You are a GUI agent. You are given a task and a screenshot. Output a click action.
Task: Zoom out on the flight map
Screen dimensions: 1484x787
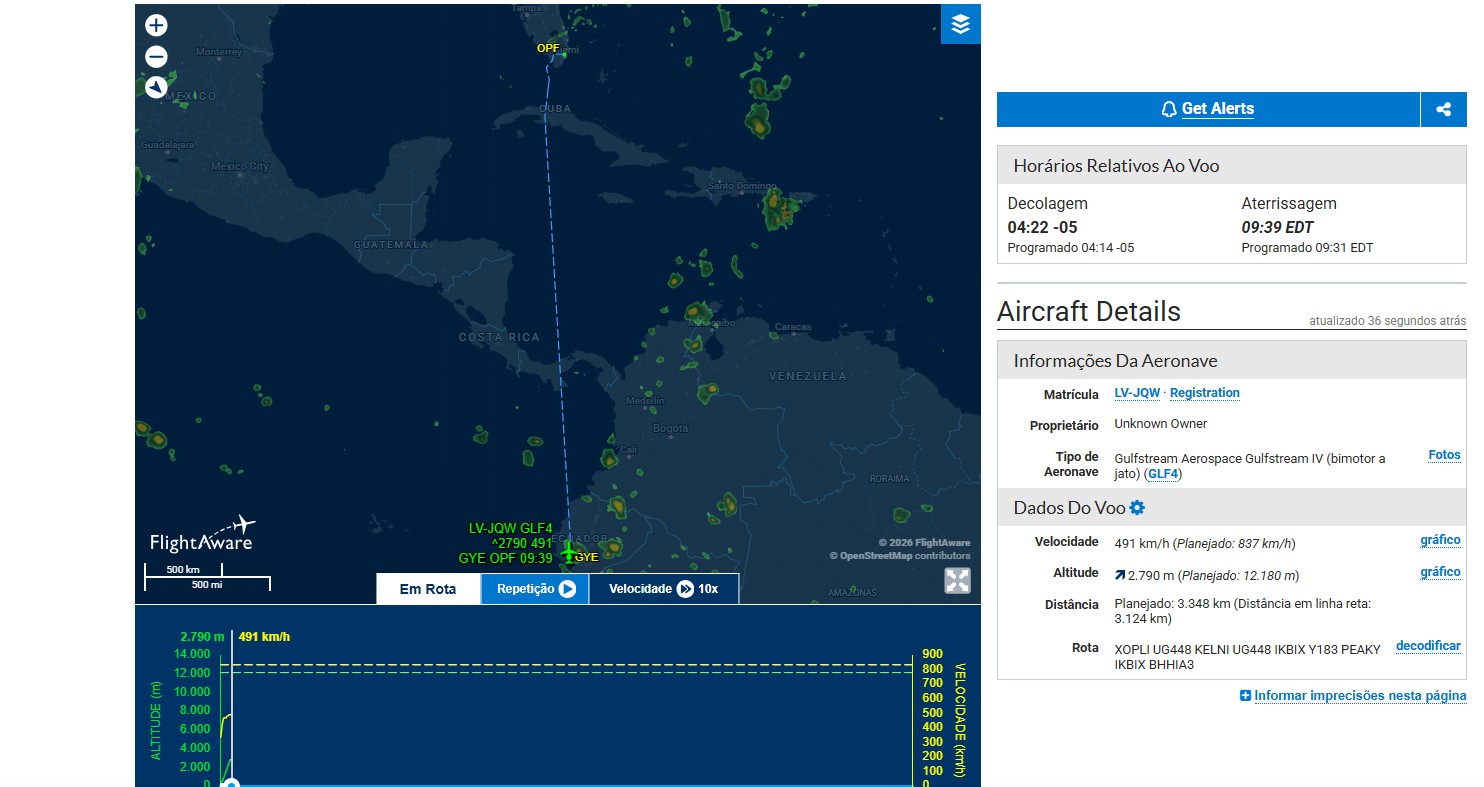point(156,57)
